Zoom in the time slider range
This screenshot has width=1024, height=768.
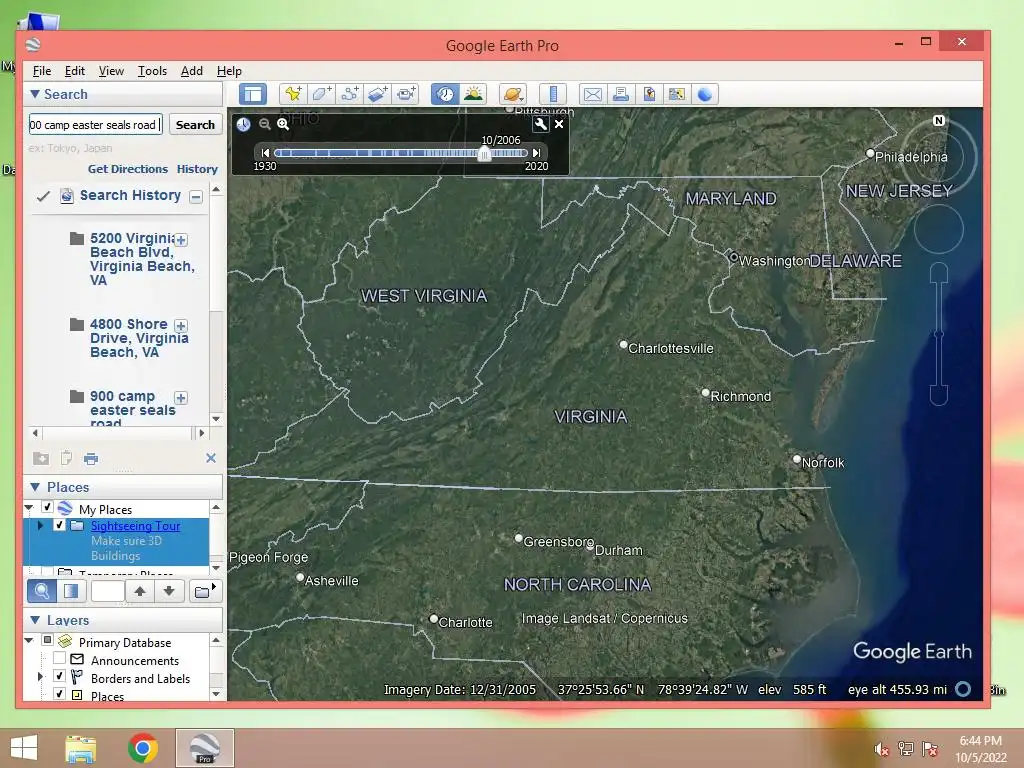(283, 124)
